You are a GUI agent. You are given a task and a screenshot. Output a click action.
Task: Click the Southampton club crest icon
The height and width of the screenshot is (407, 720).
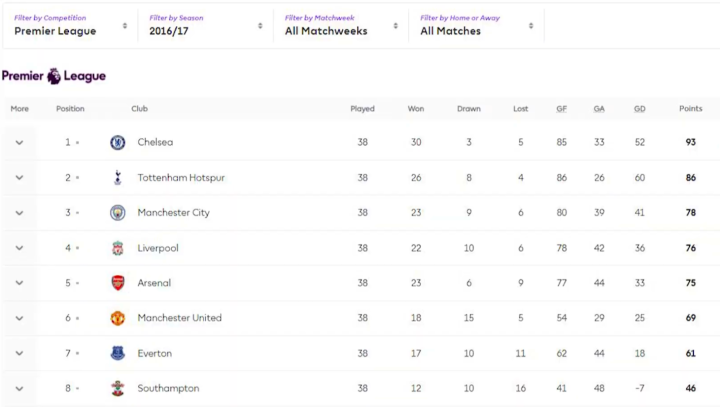pyautogui.click(x=118, y=388)
